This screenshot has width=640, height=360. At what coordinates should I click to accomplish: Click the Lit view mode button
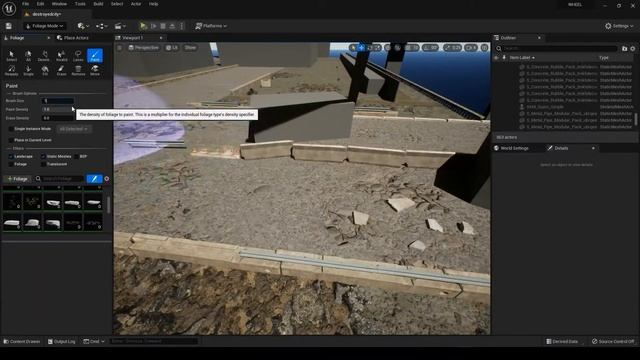[x=172, y=48]
